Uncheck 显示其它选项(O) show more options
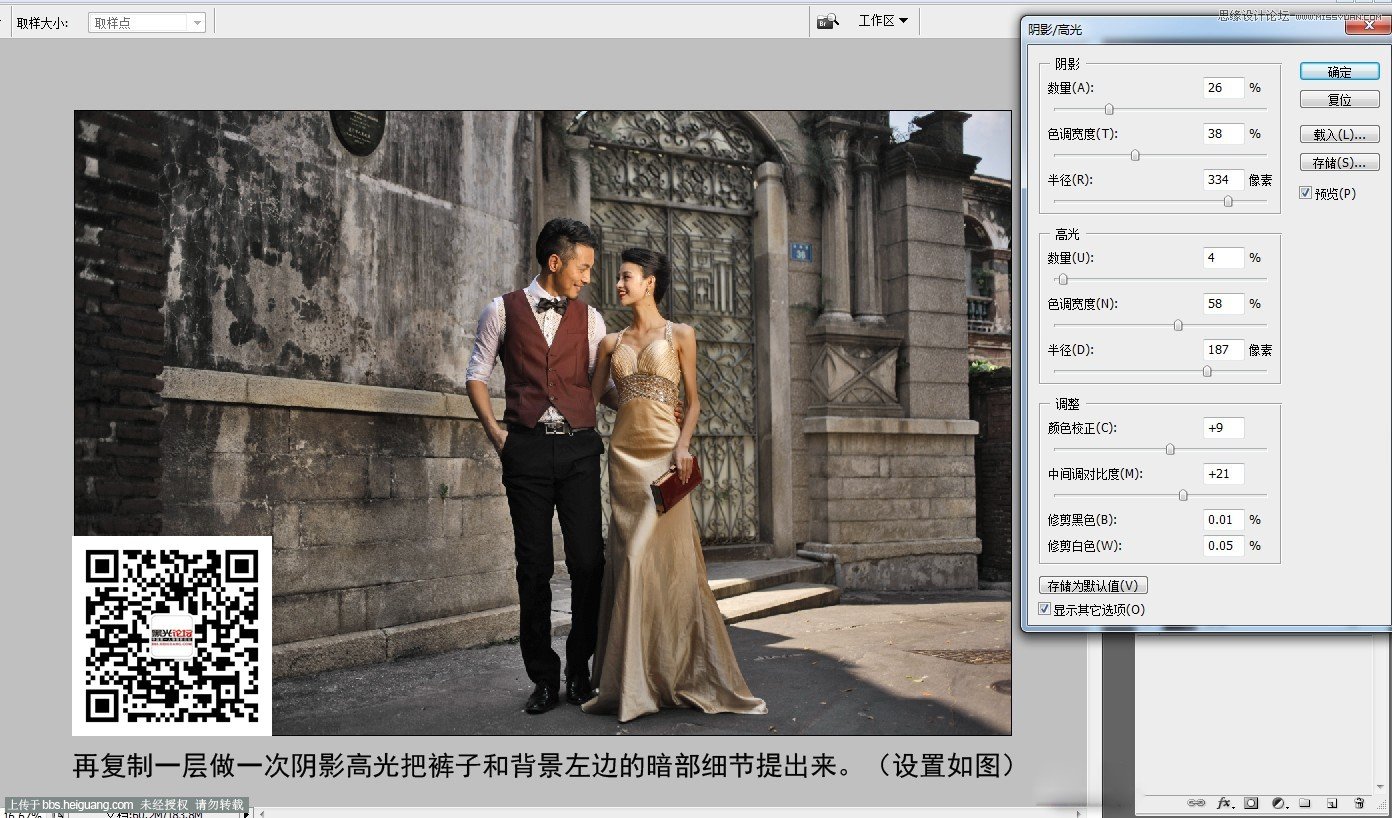Screen dimensions: 1392x818 point(1045,609)
